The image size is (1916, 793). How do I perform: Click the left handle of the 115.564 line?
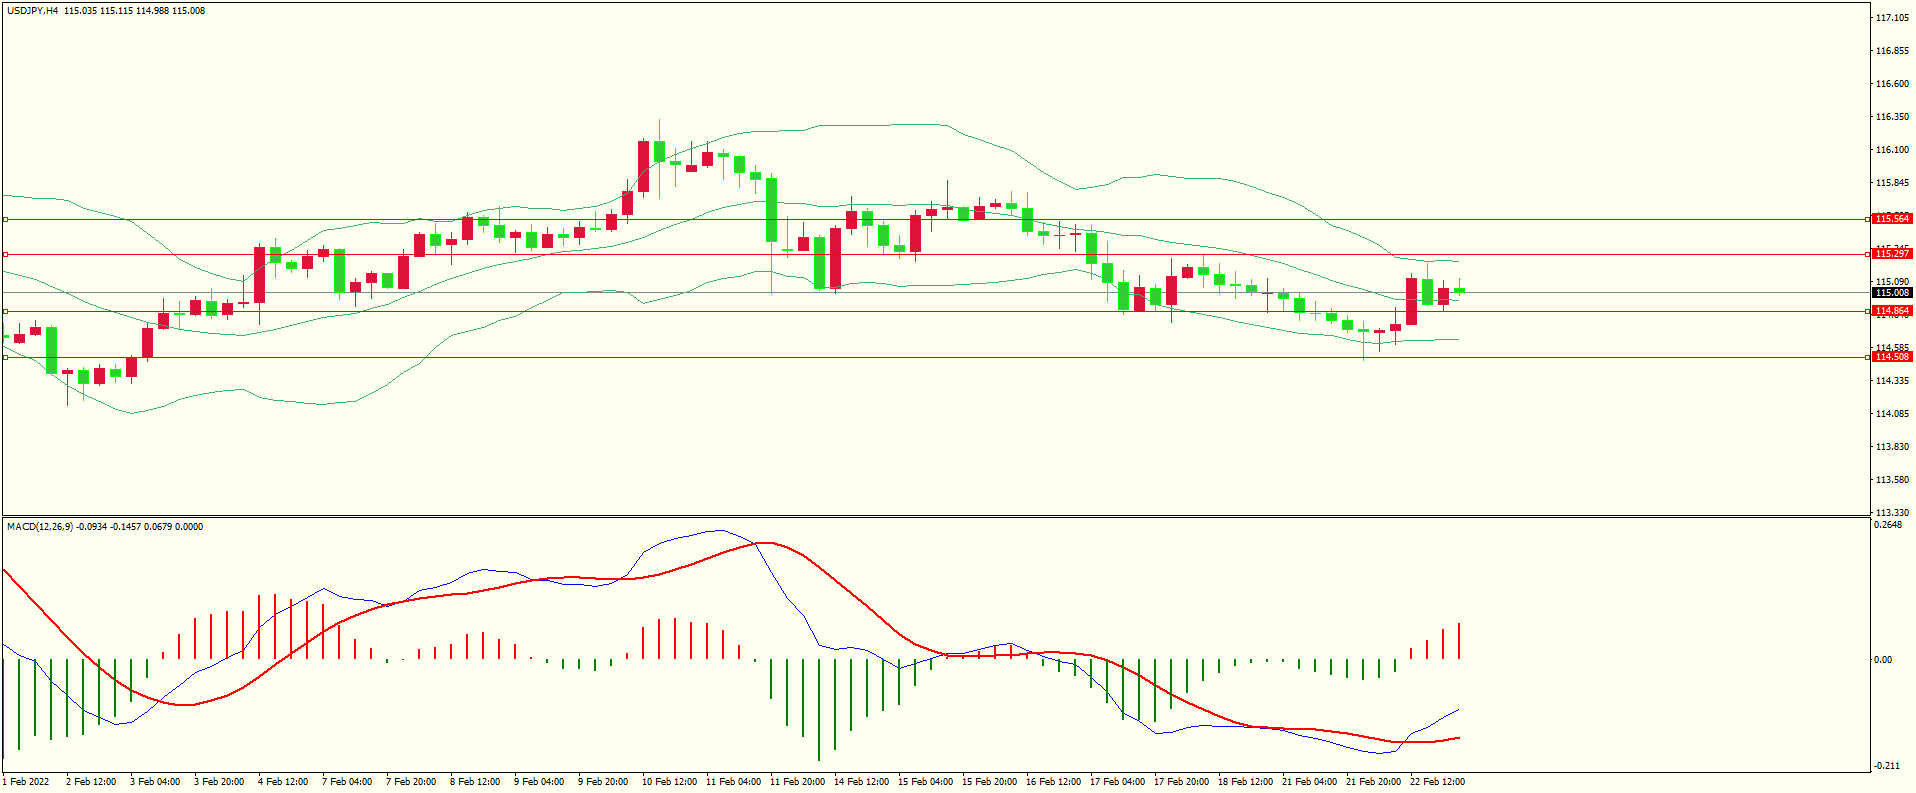pos(5,219)
